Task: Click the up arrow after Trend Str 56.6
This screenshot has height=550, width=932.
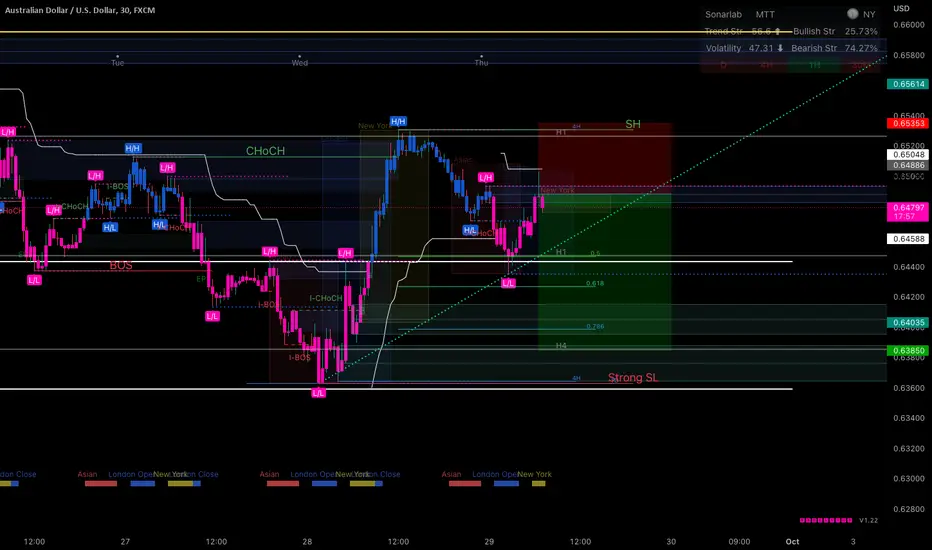Action: (777, 31)
